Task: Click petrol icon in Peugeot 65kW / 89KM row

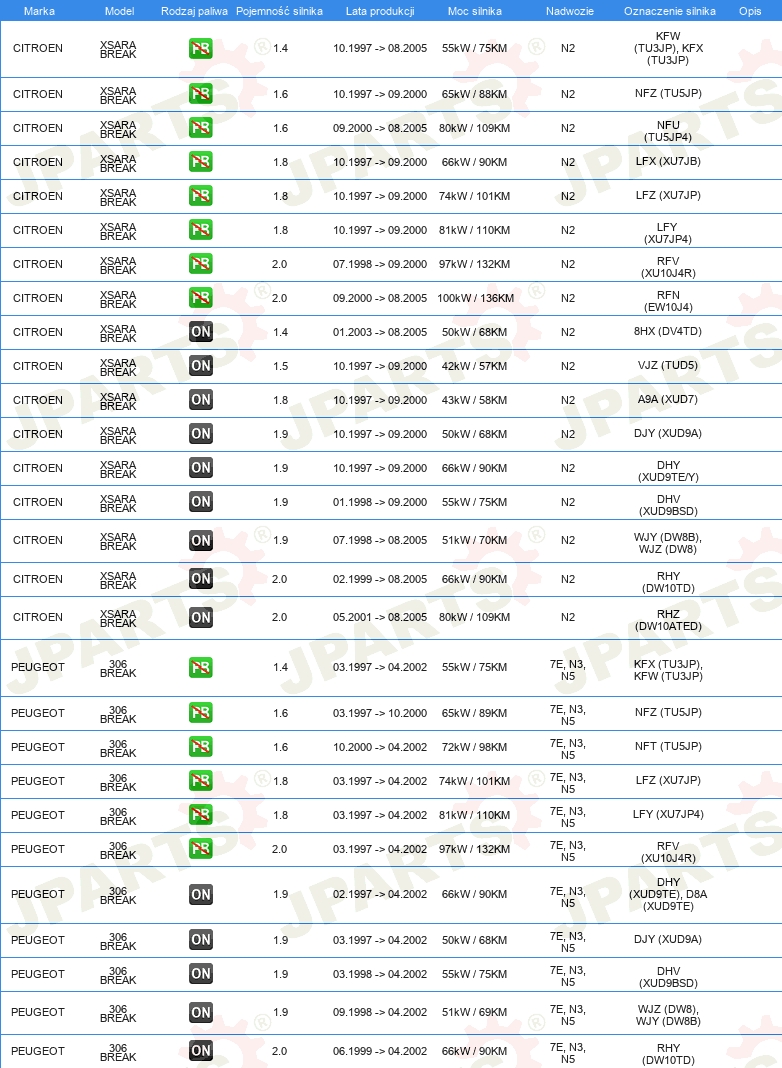Action: [x=200, y=714]
